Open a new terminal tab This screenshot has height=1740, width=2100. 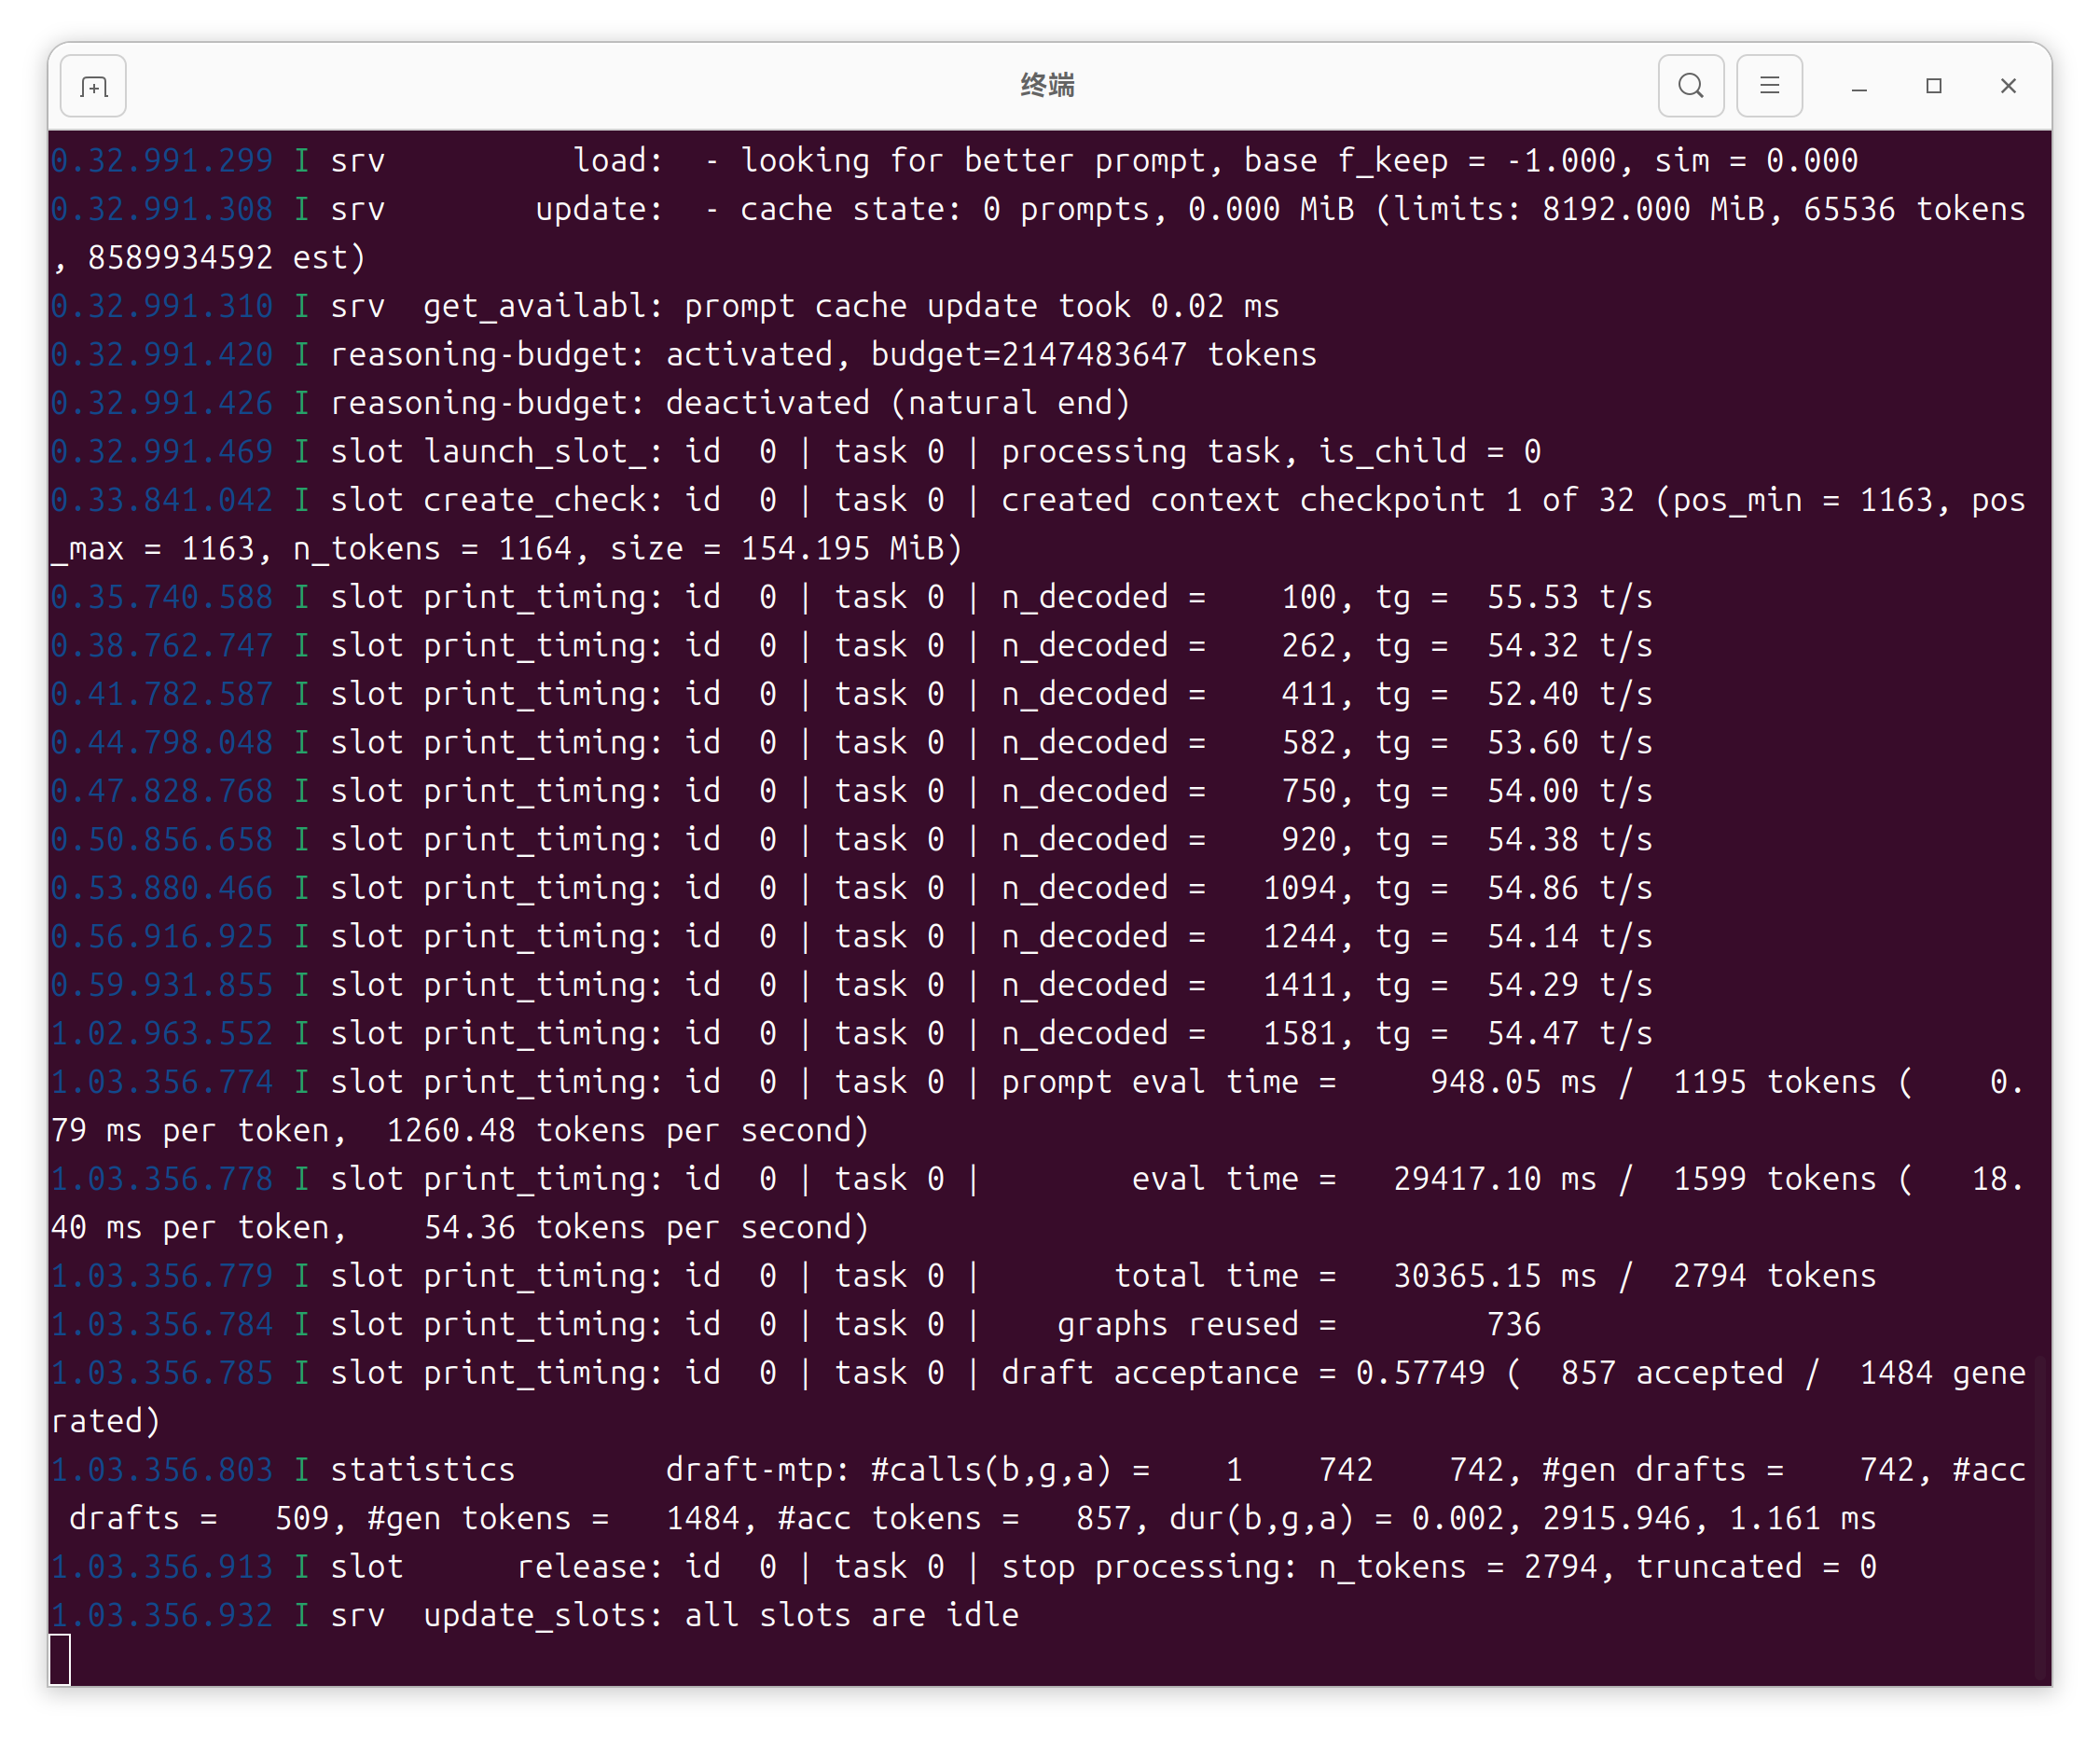93,87
